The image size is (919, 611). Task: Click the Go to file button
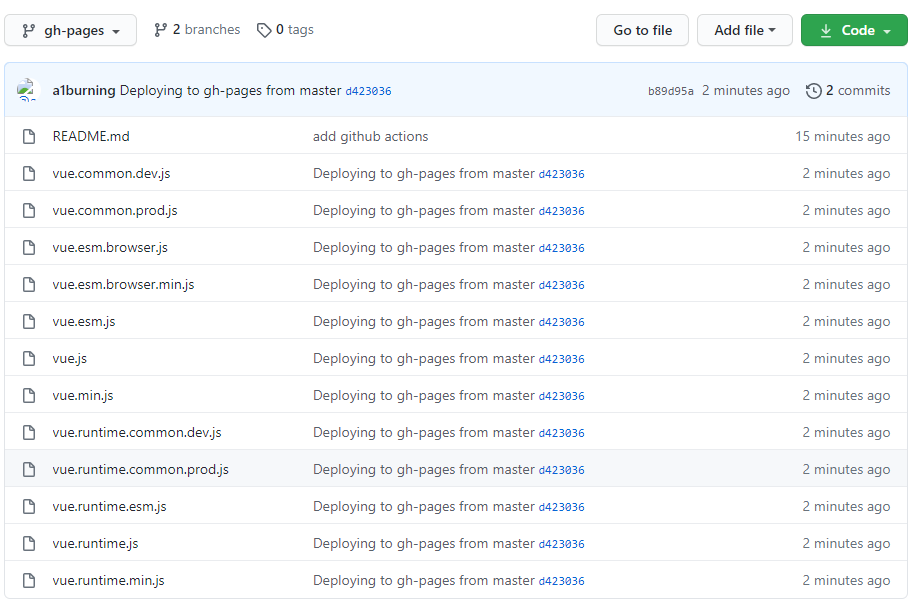[642, 30]
